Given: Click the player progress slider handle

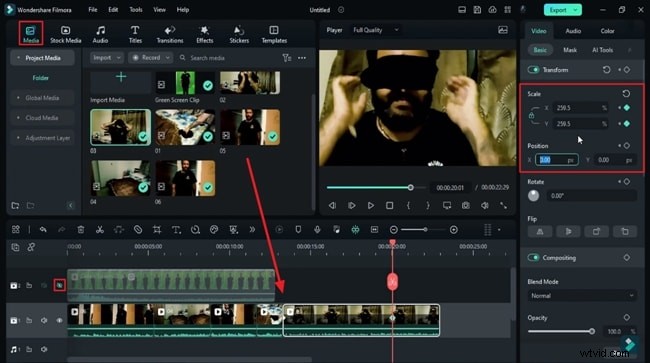Looking at the screenshot, I should (x=410, y=188).
